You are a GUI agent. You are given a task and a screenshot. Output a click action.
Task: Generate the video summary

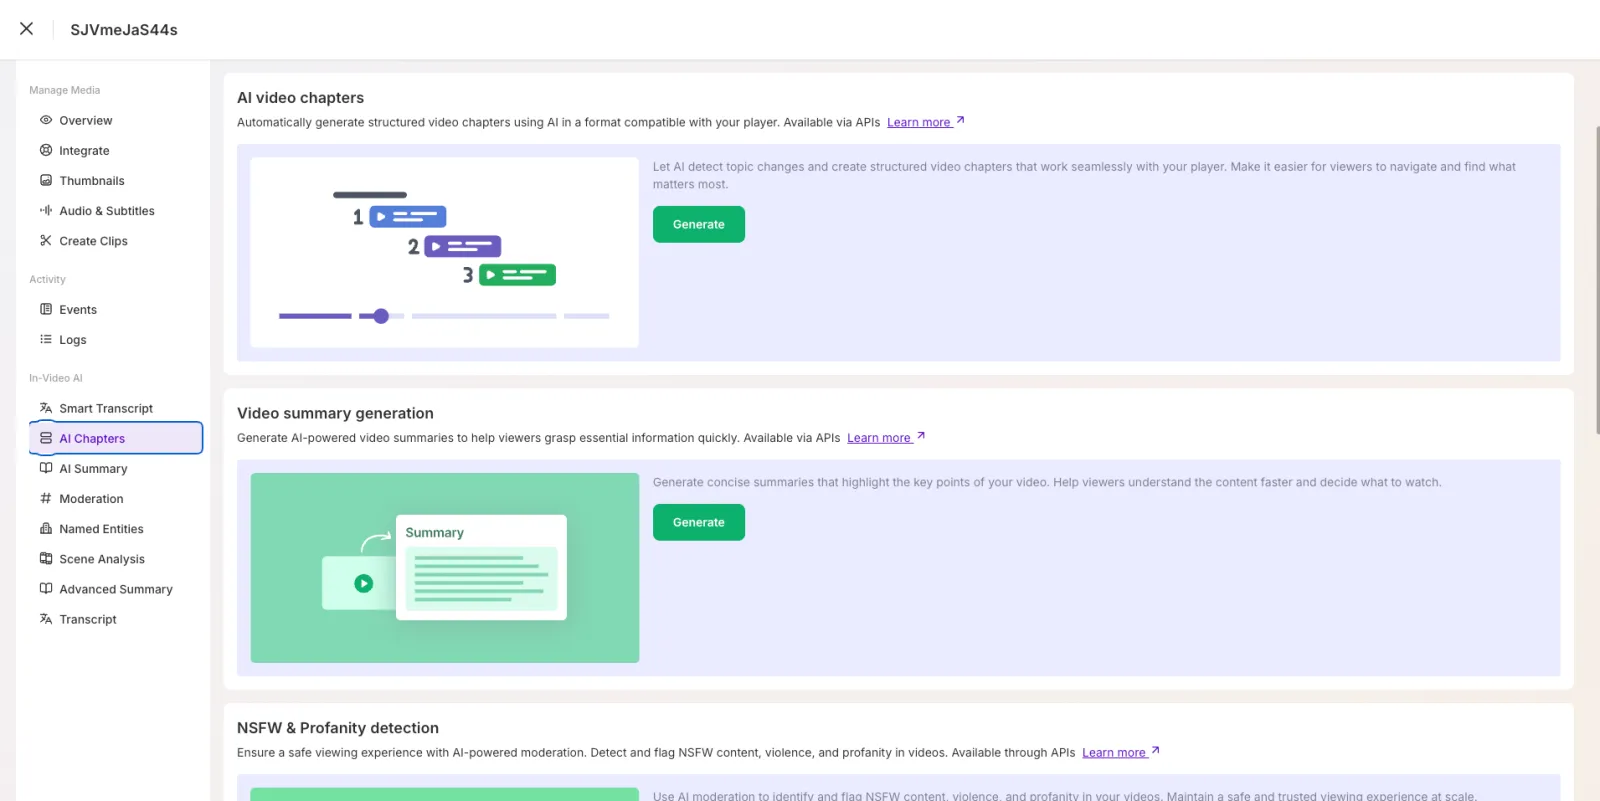tap(698, 522)
